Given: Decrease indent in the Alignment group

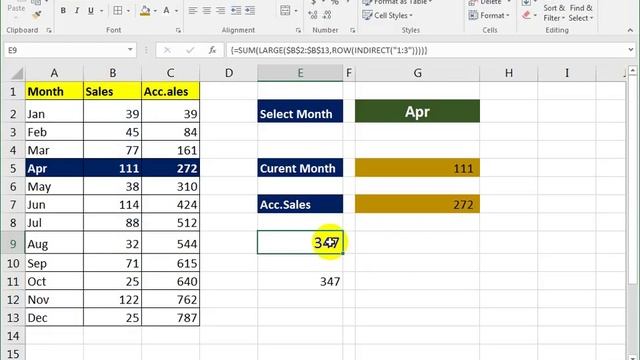Looking at the screenshot, I should (236, 11).
